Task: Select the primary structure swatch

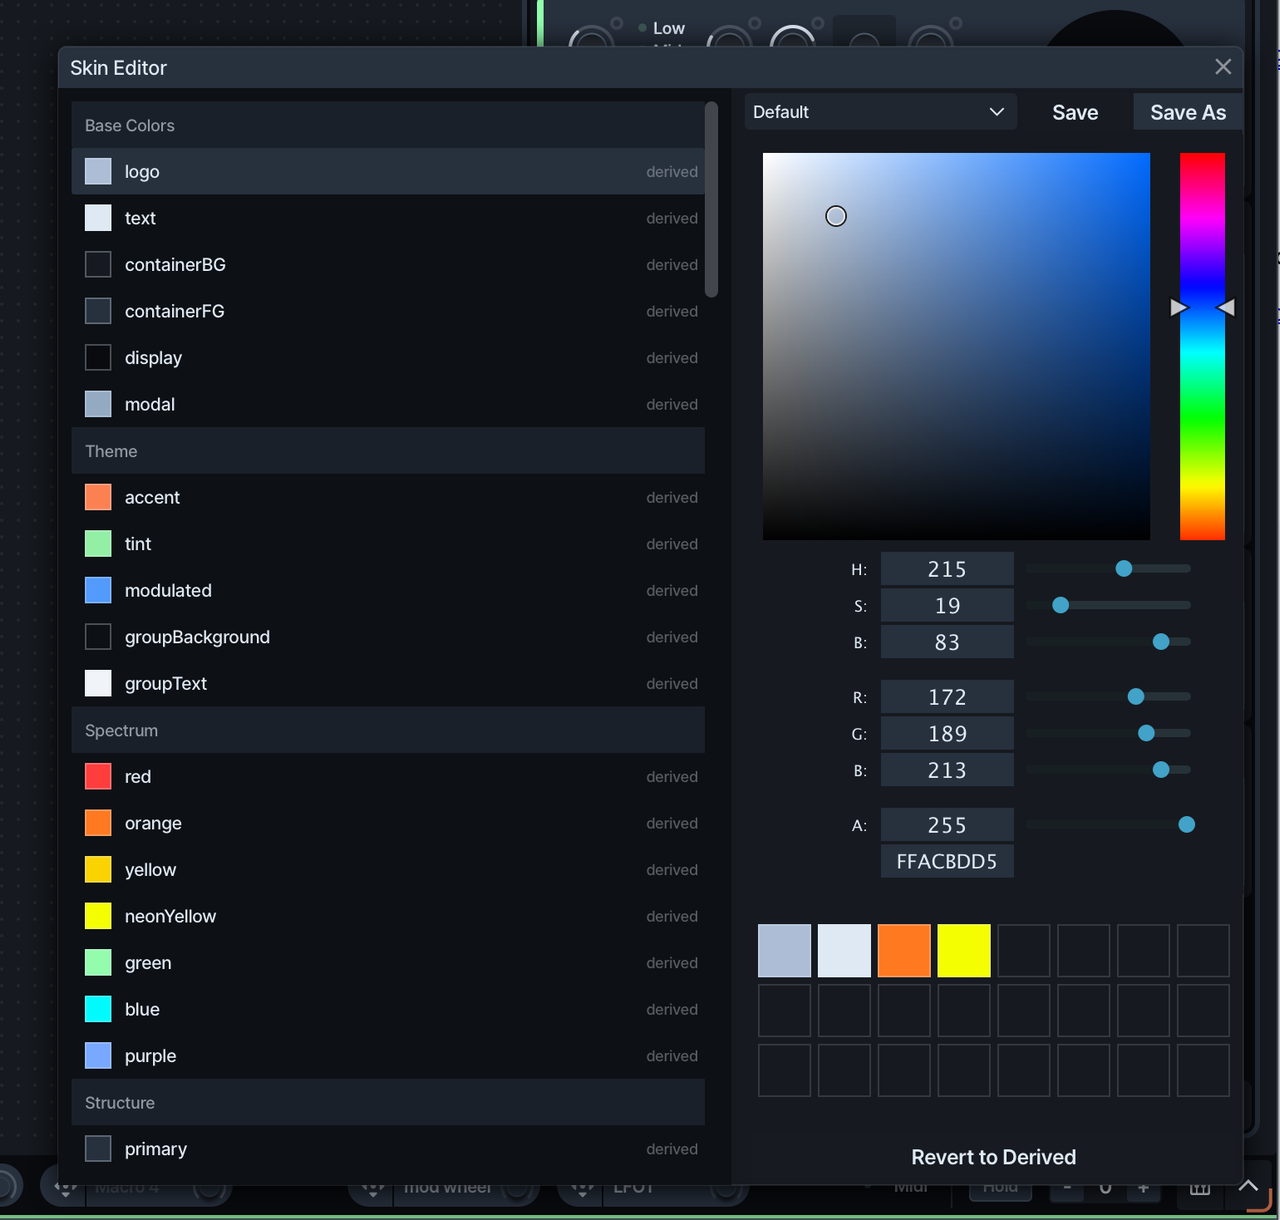Action: pyautogui.click(x=98, y=1148)
